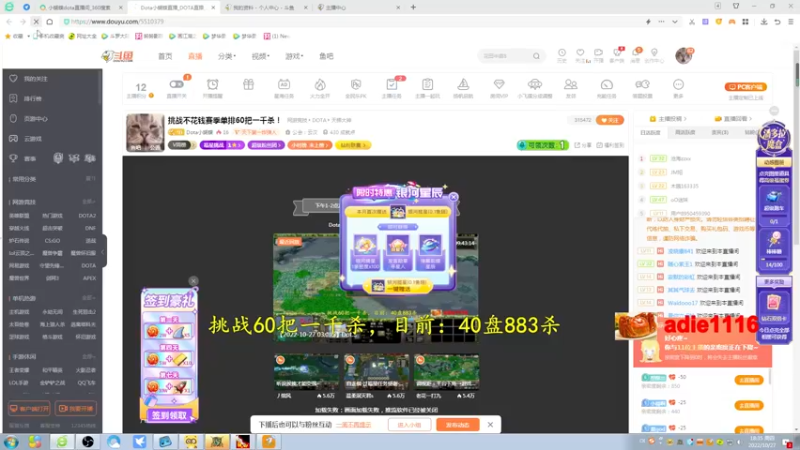Expand 全部 next to 单机热游 section

pos(89,298)
